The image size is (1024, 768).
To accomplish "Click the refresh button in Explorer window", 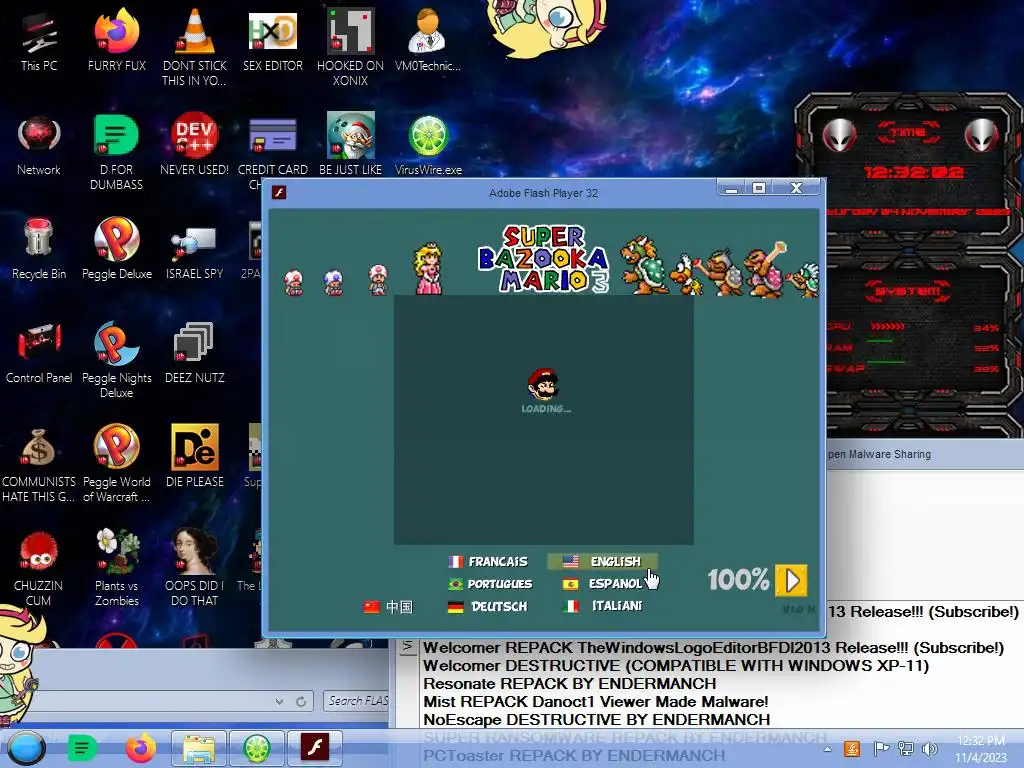I will click(x=301, y=701).
